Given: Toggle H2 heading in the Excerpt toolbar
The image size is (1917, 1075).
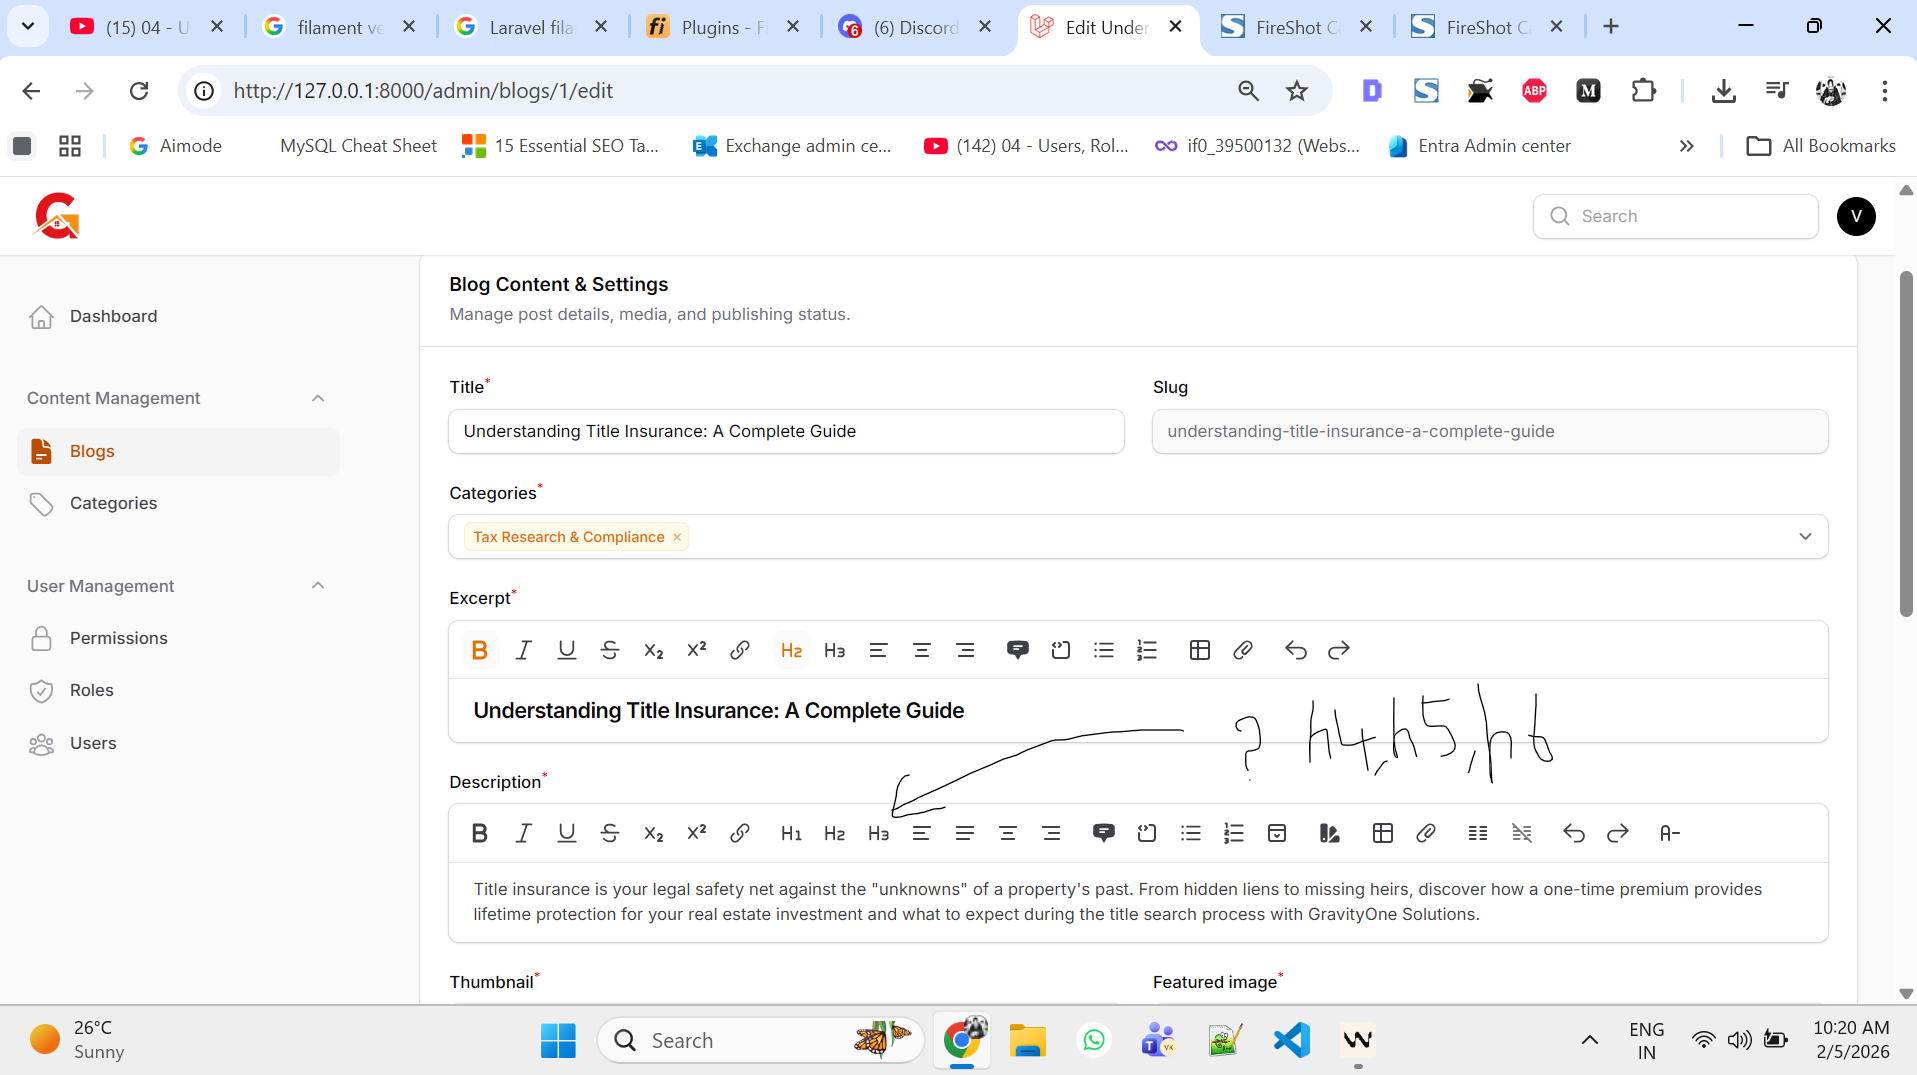Looking at the screenshot, I should [791, 650].
